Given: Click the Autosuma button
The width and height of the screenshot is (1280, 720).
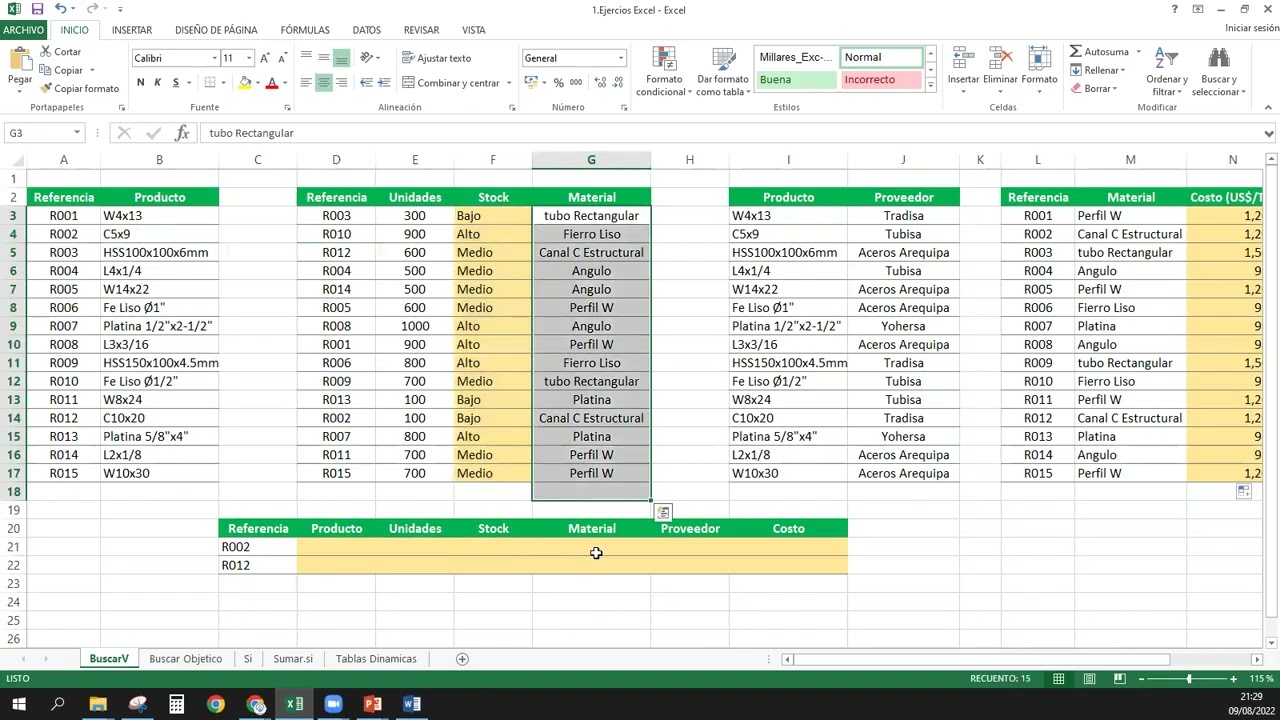Looking at the screenshot, I should 1098,52.
